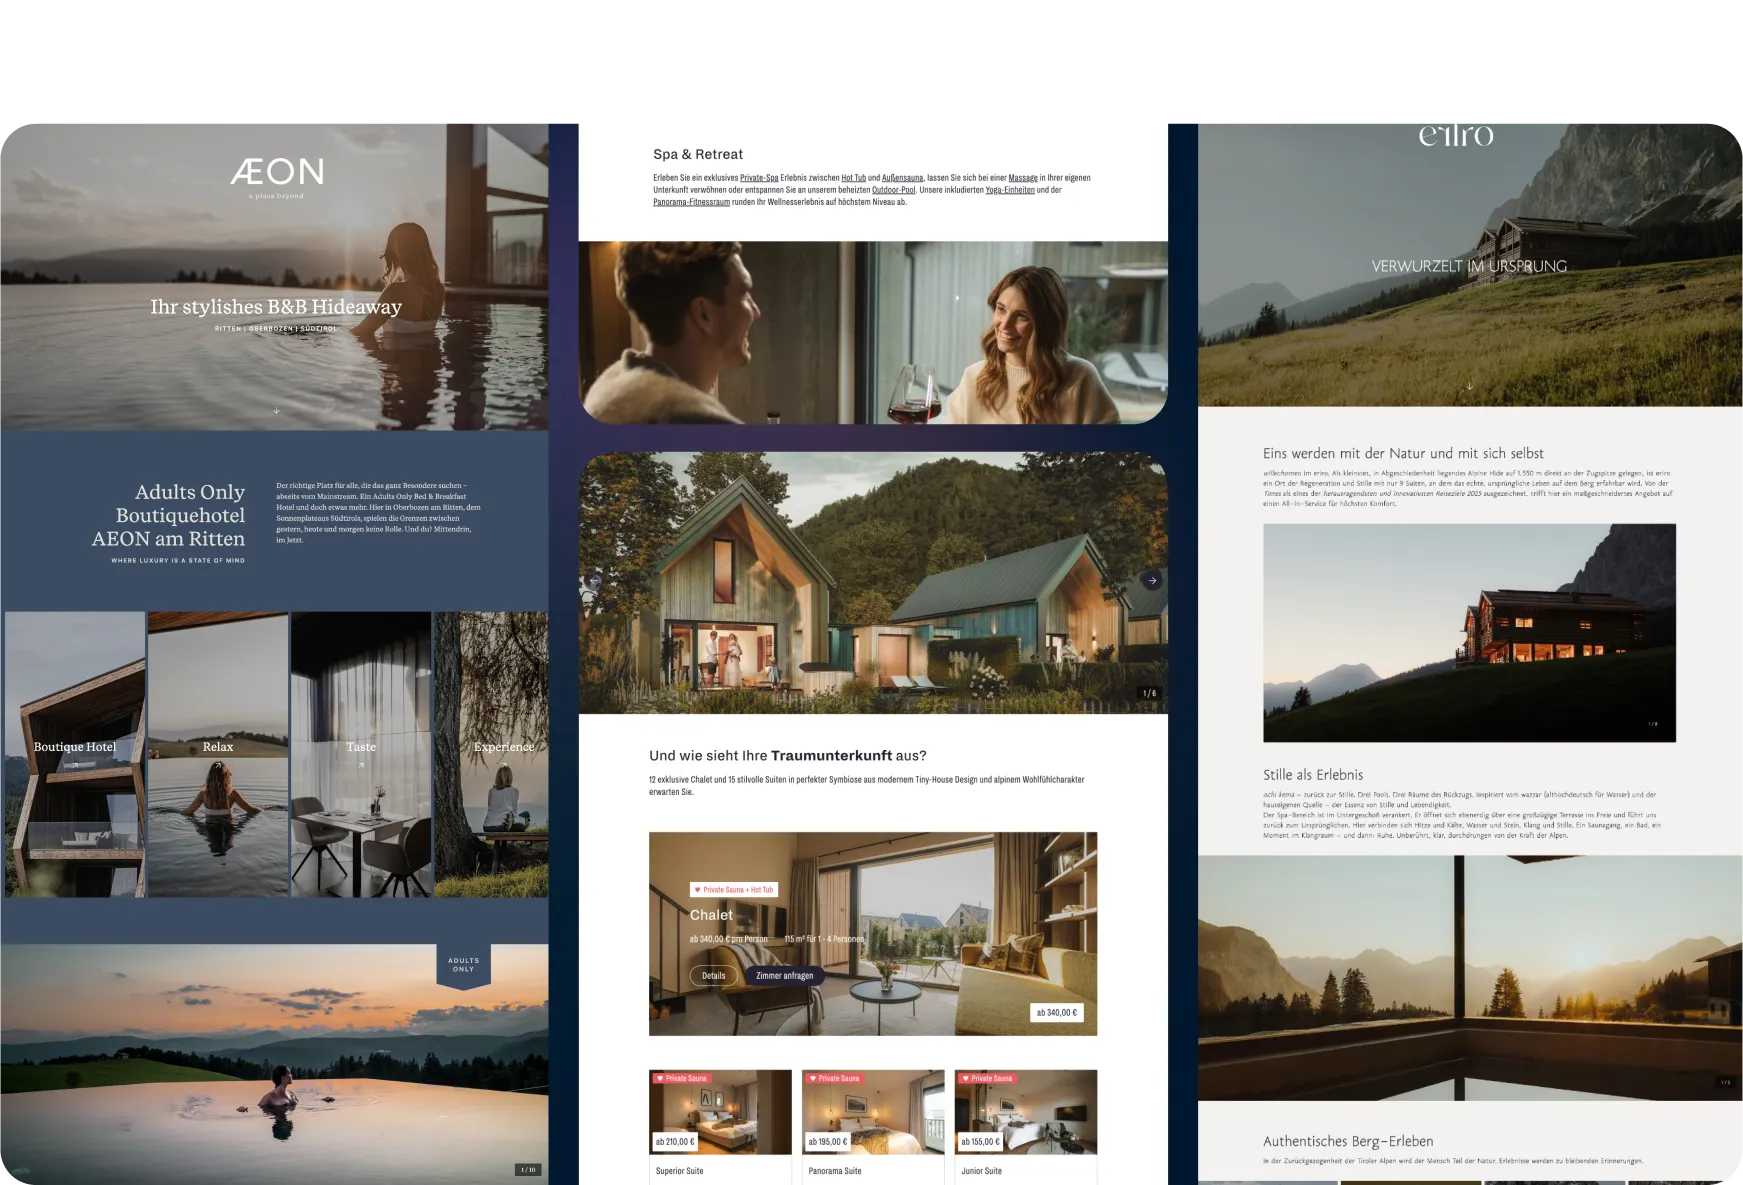The image size is (1743, 1185).
Task: Click the 1/6 chalet slide counter
Action: pos(1150,693)
